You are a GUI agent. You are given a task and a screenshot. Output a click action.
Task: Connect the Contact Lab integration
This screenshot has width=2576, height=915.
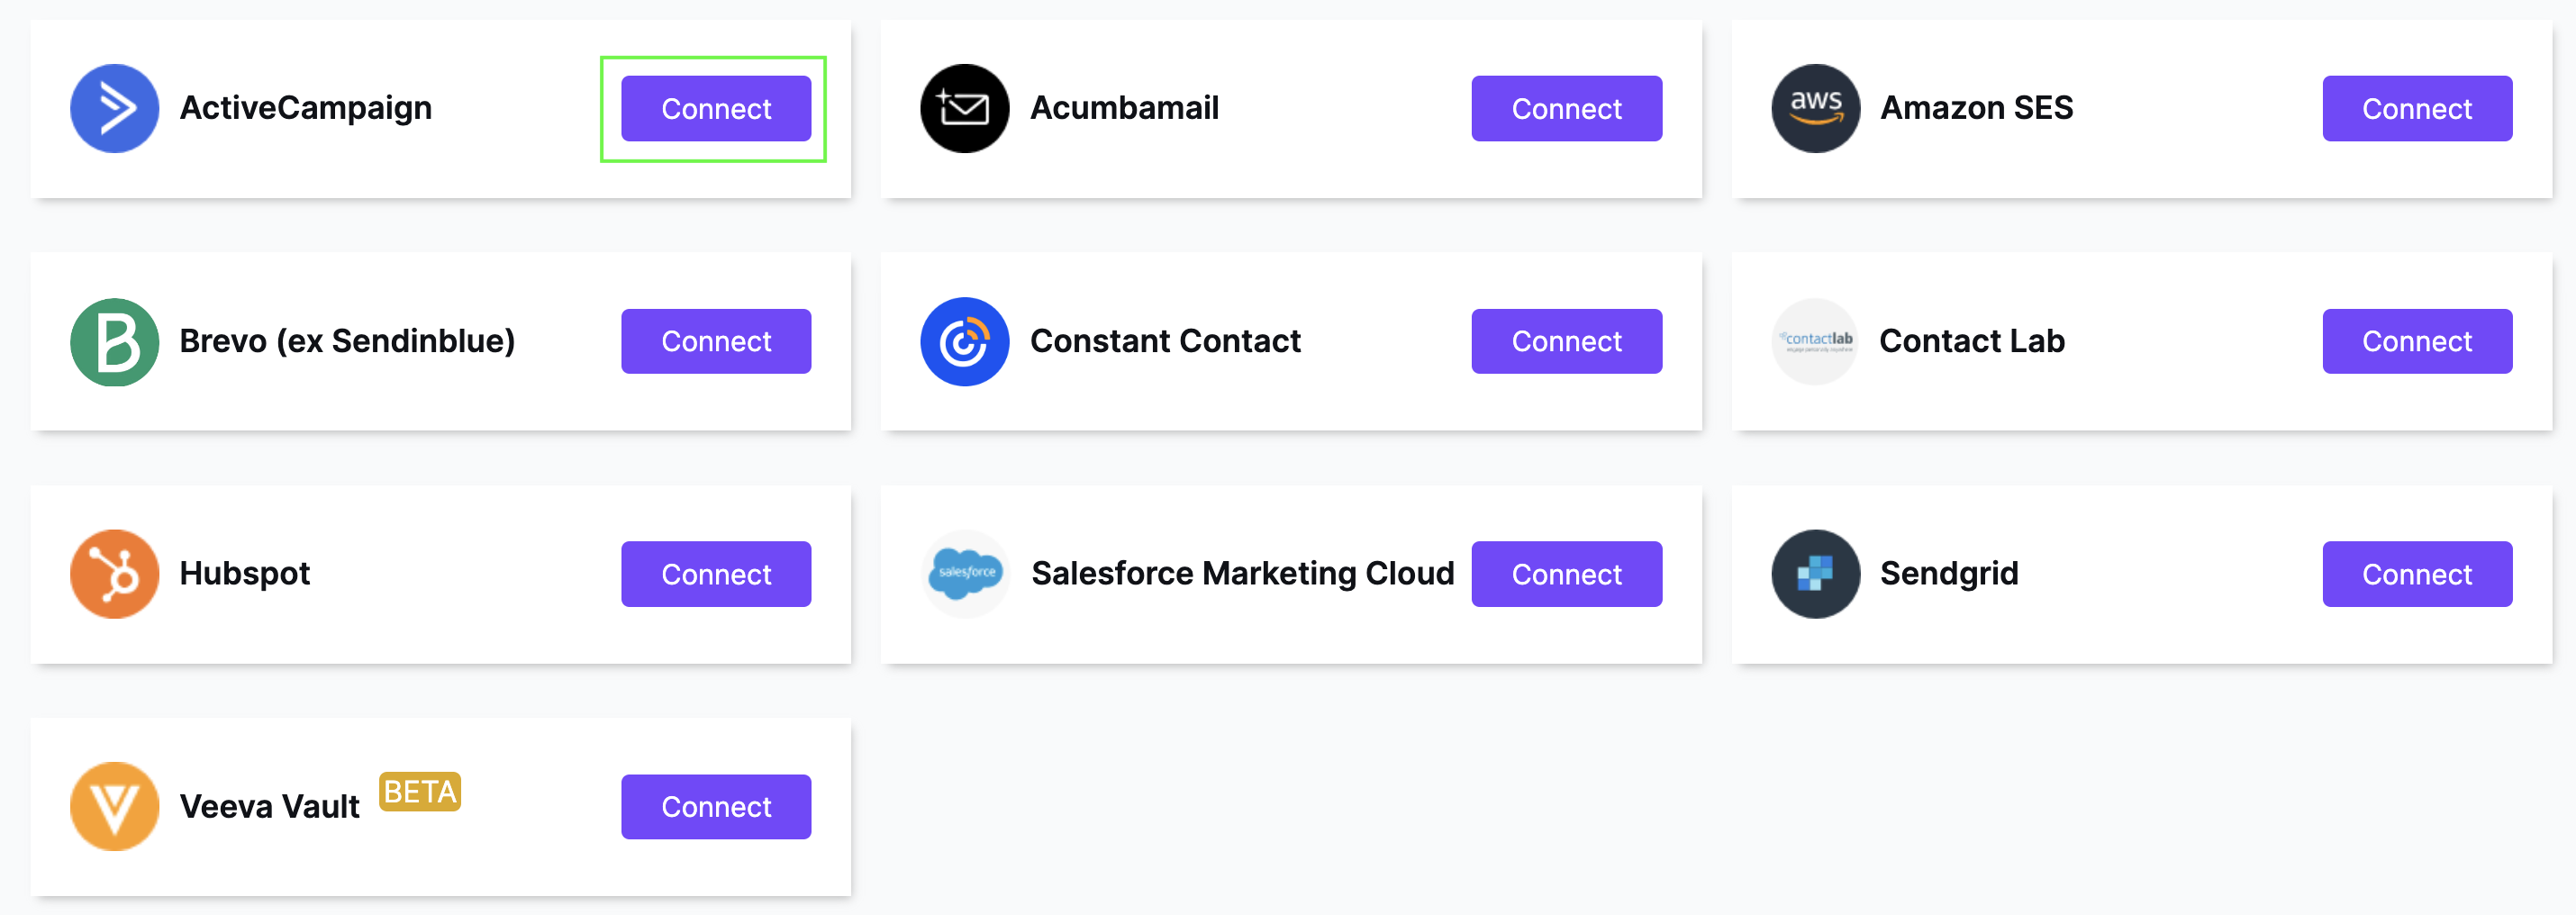coord(2417,341)
